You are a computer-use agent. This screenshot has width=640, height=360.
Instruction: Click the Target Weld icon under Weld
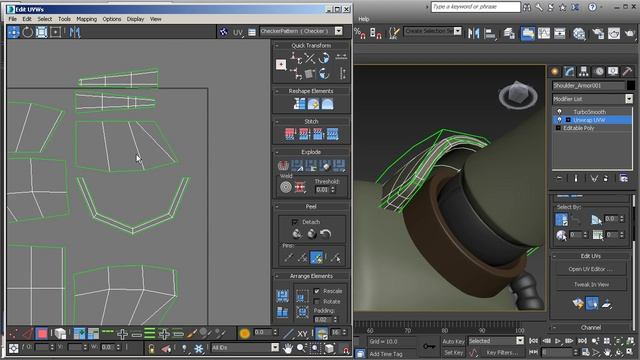pyautogui.click(x=286, y=187)
